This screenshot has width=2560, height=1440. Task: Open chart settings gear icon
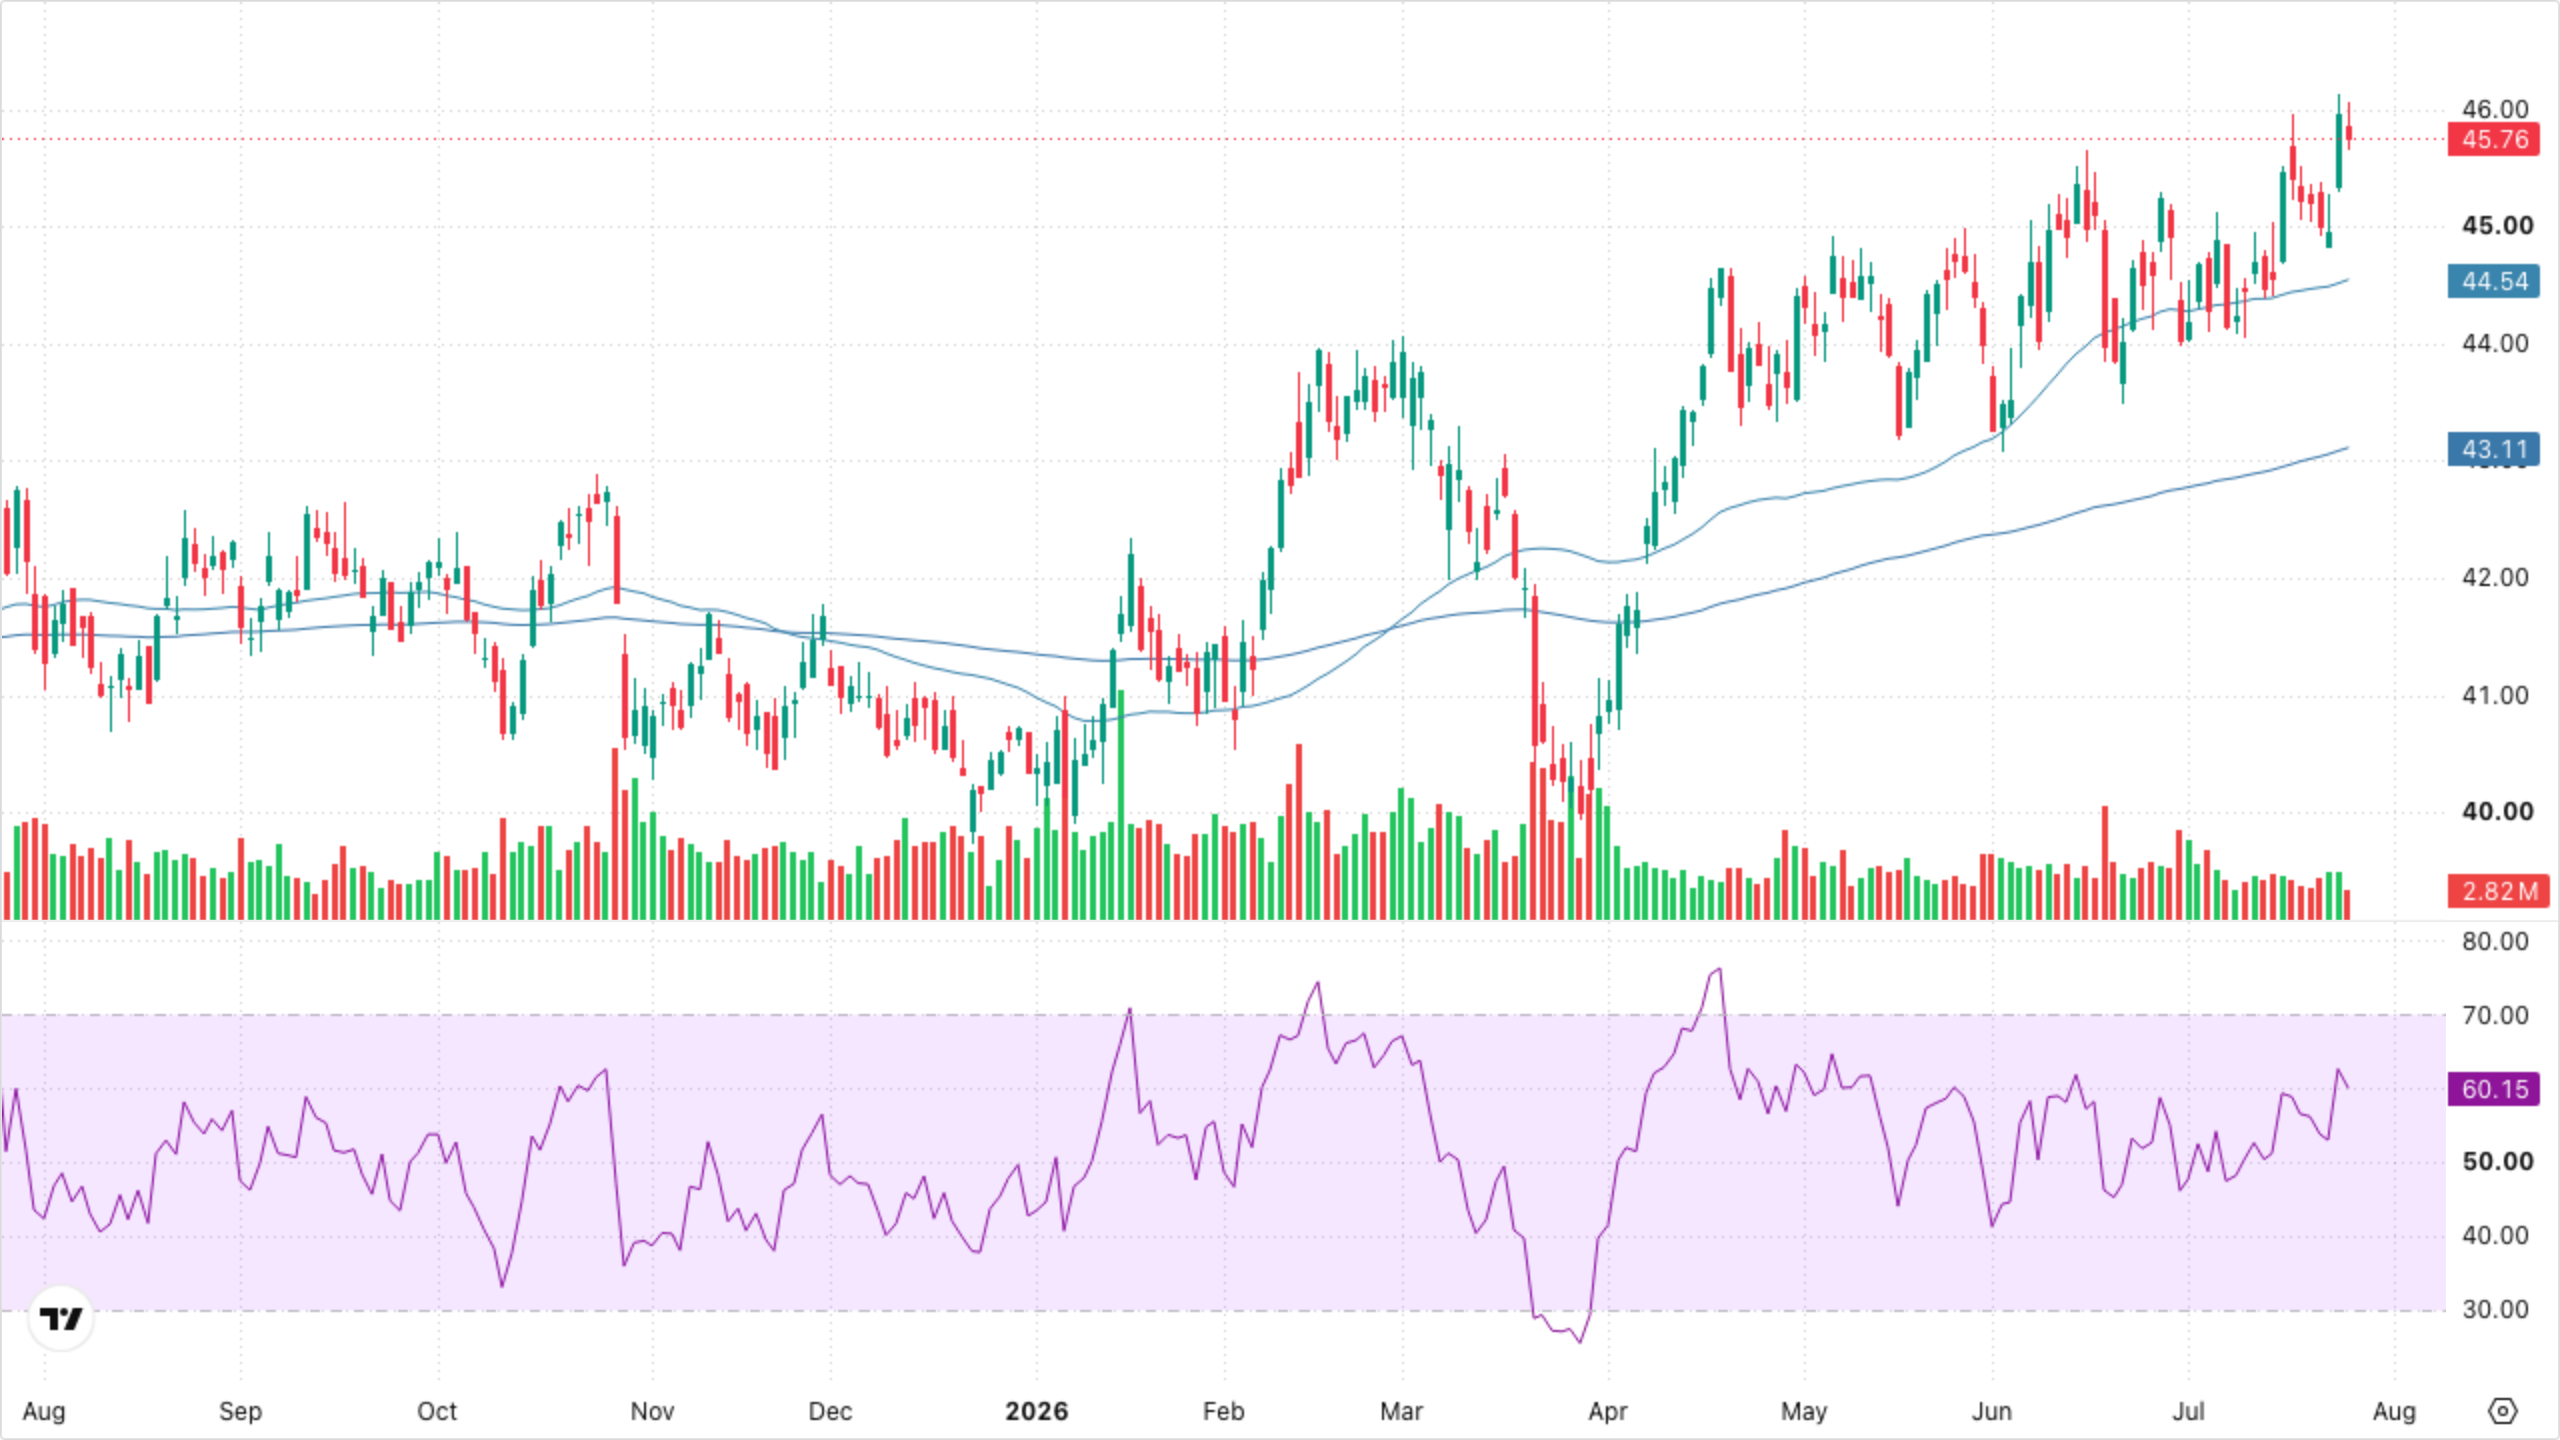pos(2502,1411)
